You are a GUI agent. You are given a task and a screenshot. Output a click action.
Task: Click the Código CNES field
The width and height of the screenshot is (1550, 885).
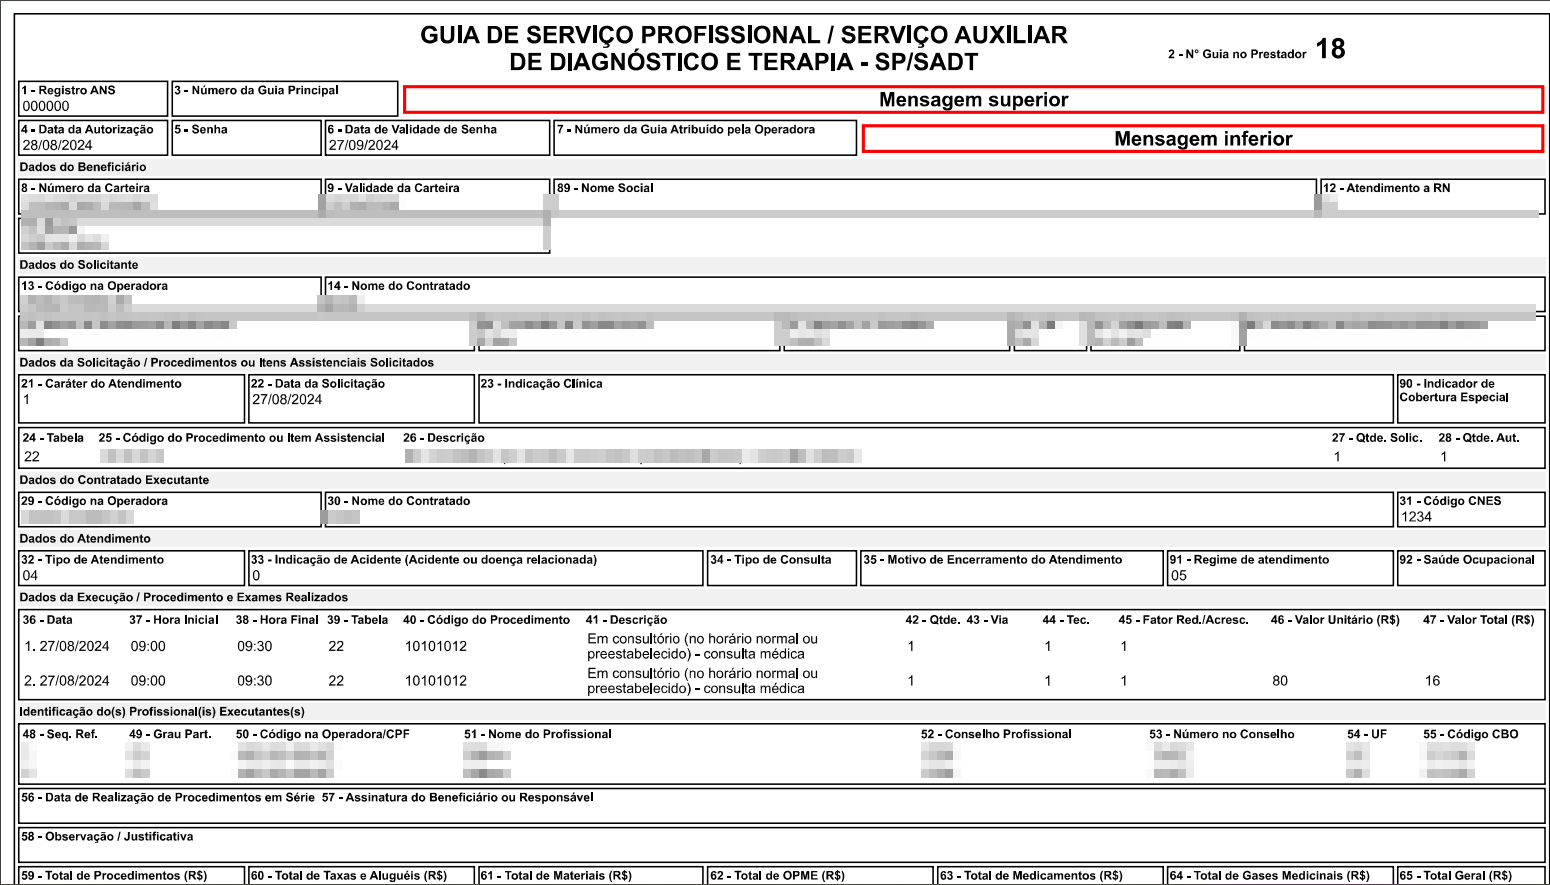1470,509
